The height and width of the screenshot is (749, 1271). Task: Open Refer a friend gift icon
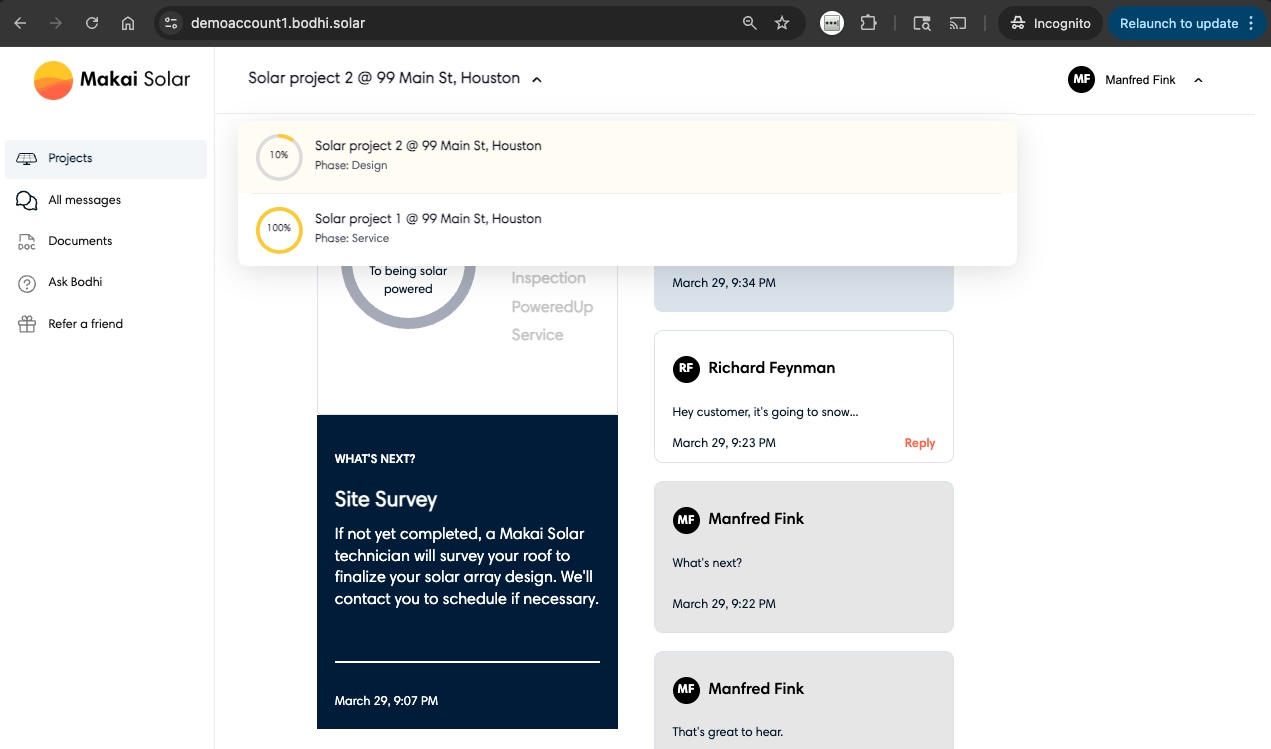(x=26, y=323)
